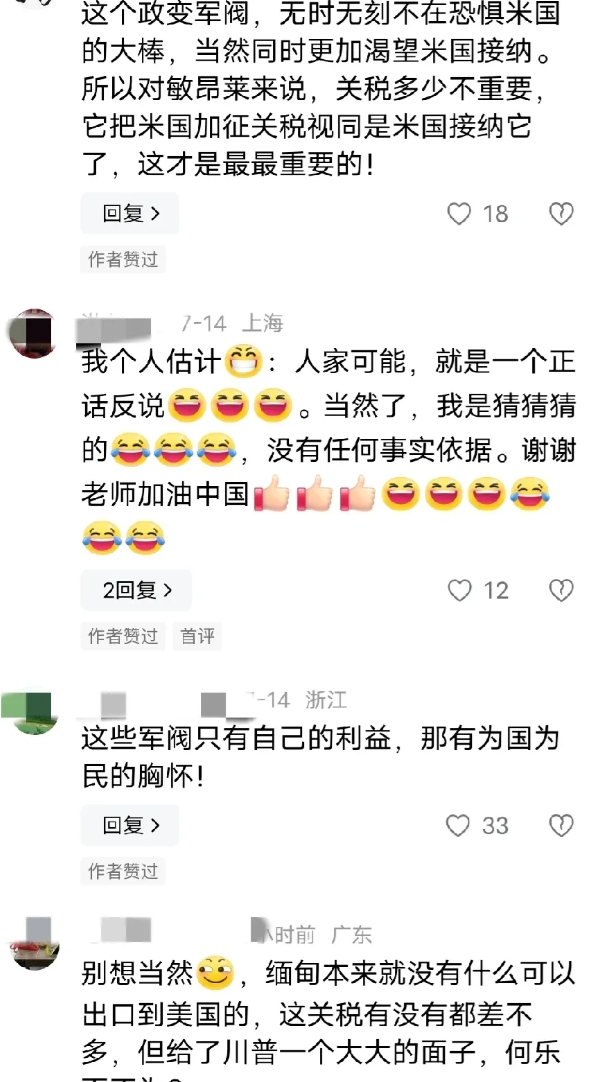The width and height of the screenshot is (589, 1082).
Task: Like the comment with 18 likes
Action: [459, 214]
